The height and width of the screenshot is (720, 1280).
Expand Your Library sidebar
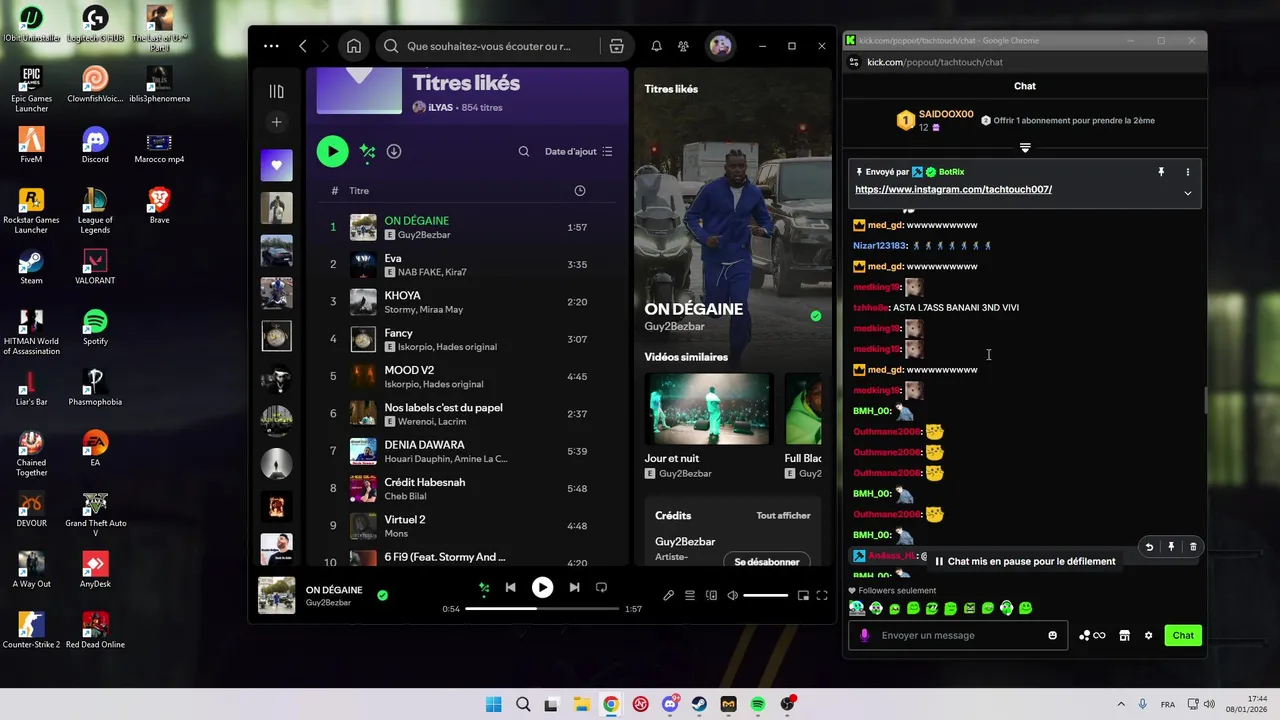[x=277, y=91]
